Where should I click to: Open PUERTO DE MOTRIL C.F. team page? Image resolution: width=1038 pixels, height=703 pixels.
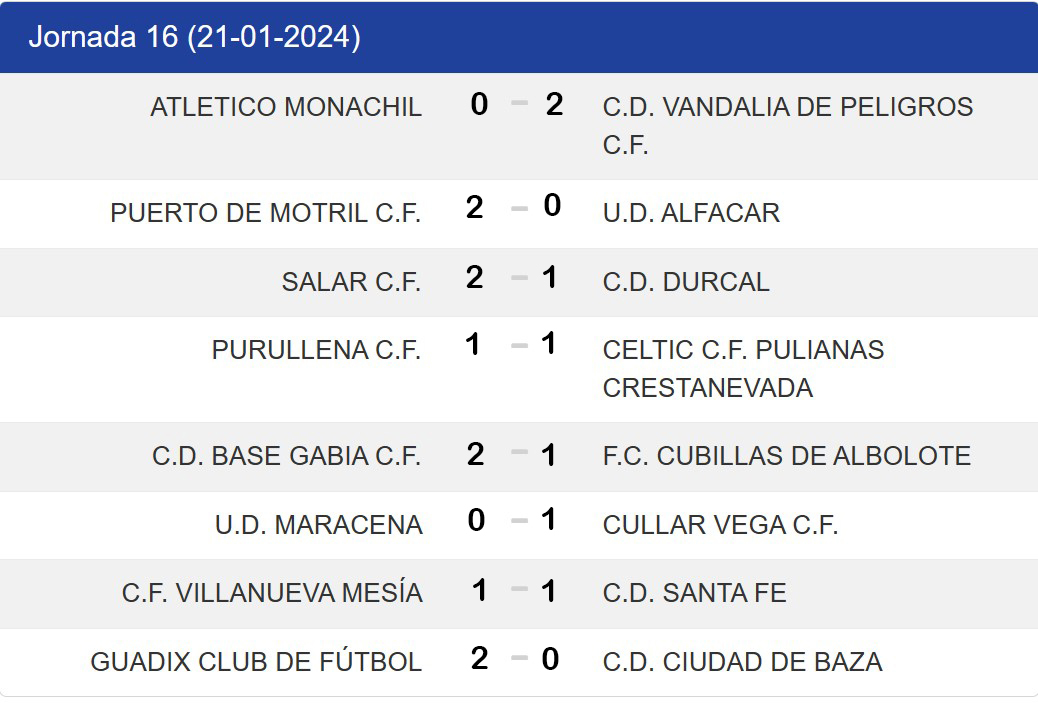coord(266,213)
